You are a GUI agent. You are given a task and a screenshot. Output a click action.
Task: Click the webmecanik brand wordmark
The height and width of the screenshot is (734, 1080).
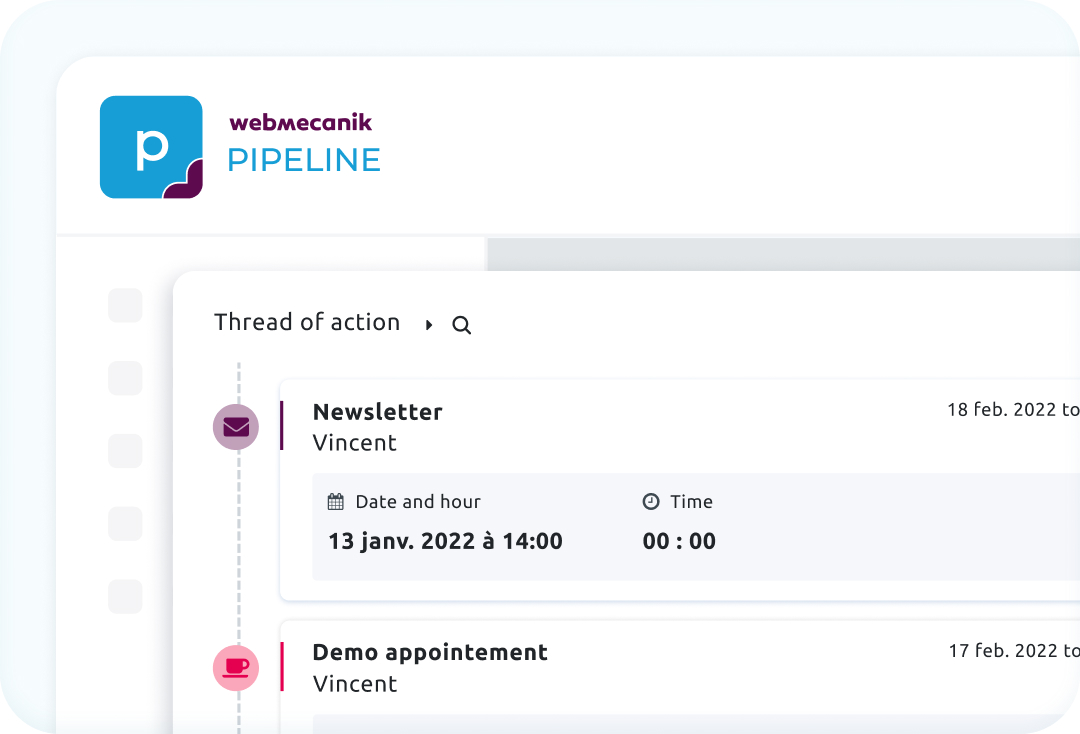click(300, 123)
